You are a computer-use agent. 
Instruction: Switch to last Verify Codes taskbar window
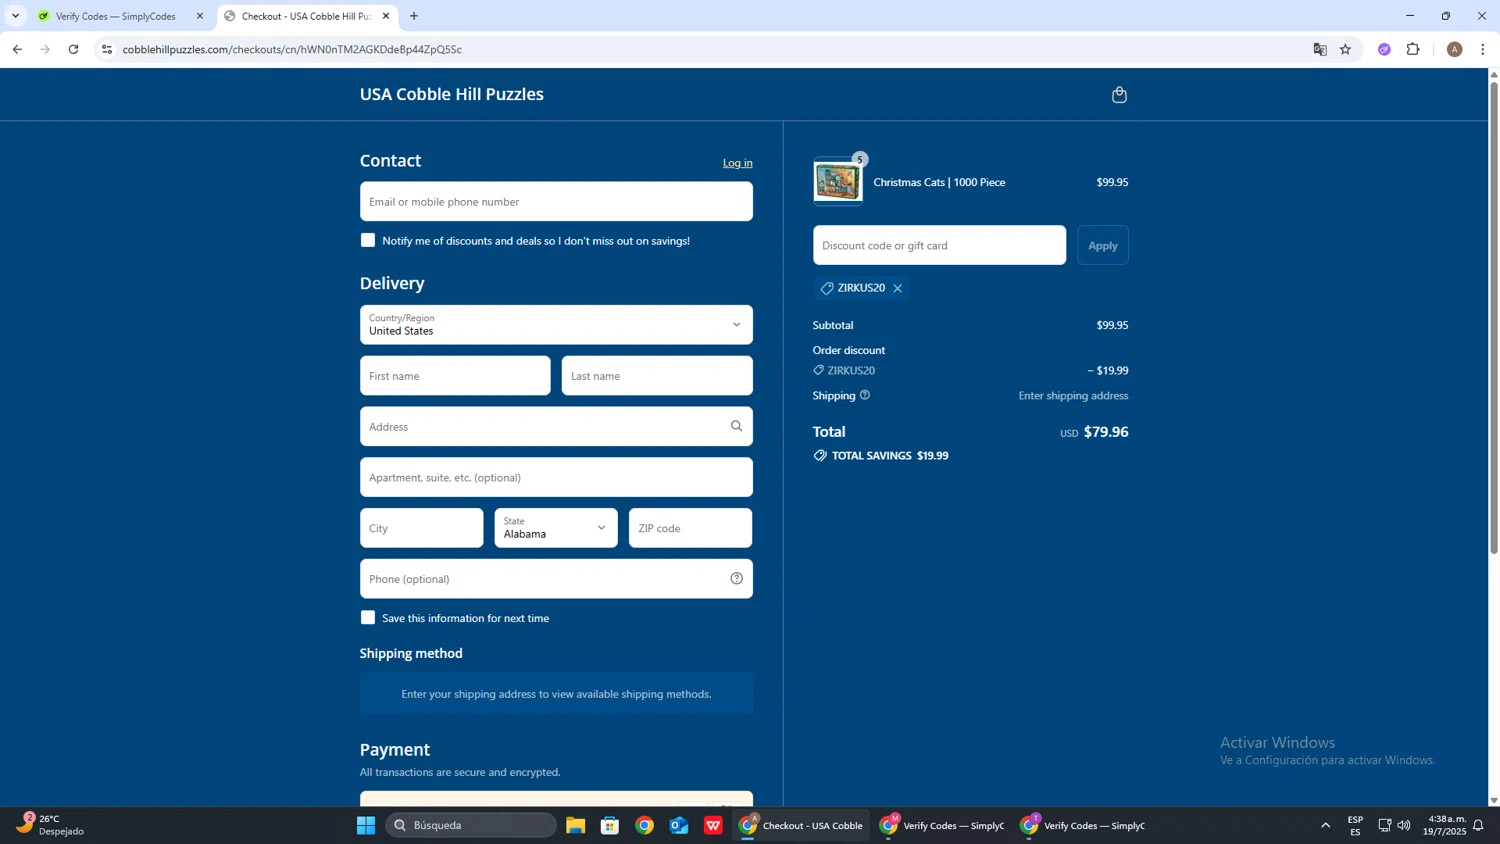(1083, 825)
